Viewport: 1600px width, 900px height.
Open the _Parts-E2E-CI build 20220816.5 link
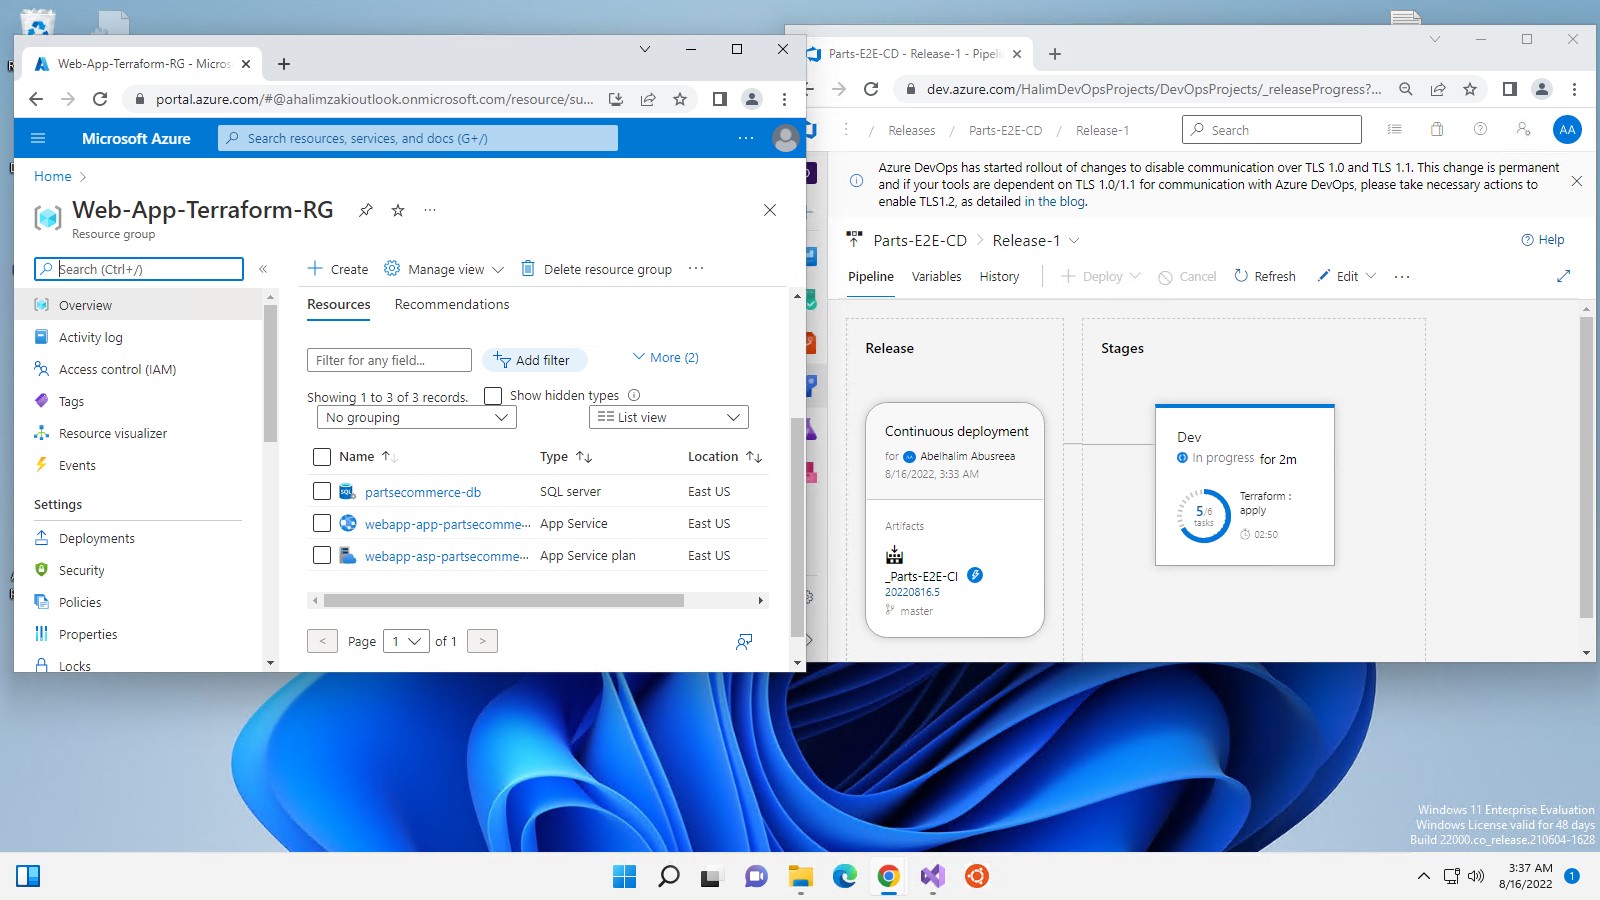click(912, 592)
